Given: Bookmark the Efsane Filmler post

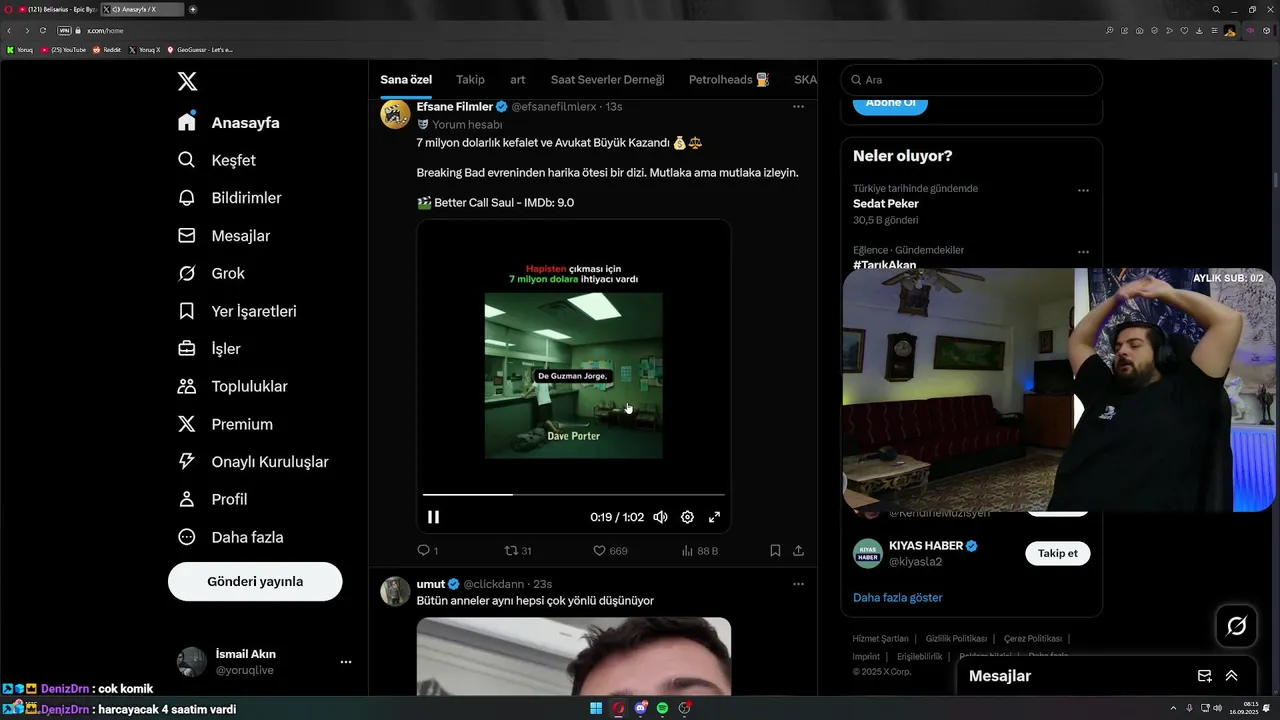Looking at the screenshot, I should click(x=775, y=551).
